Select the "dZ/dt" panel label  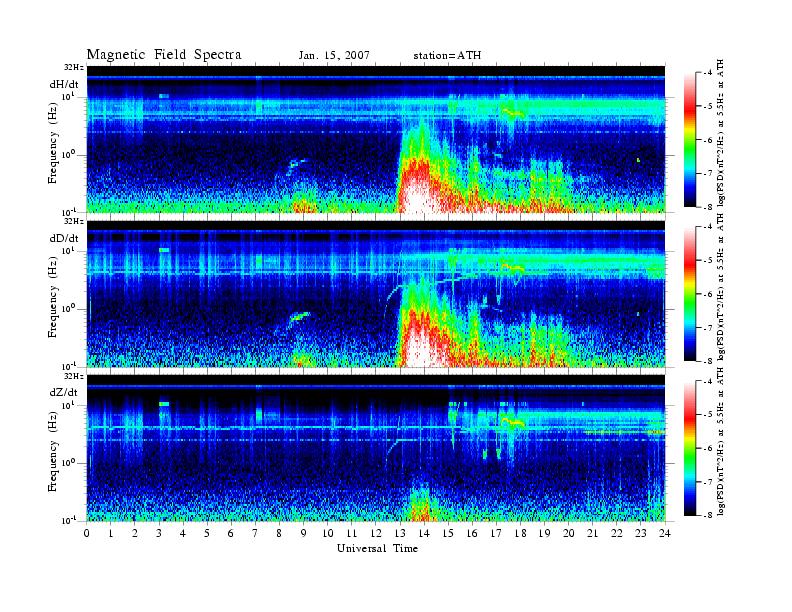(64, 392)
